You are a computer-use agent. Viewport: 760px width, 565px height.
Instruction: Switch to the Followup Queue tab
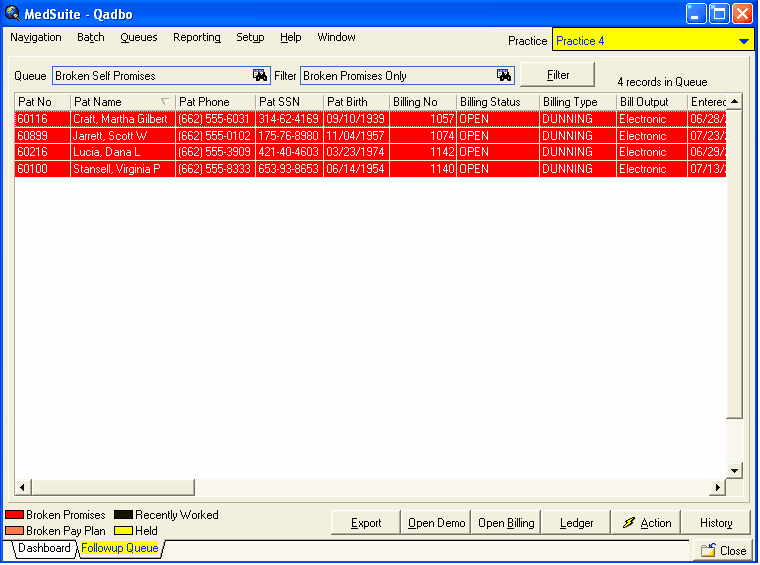[x=119, y=548]
